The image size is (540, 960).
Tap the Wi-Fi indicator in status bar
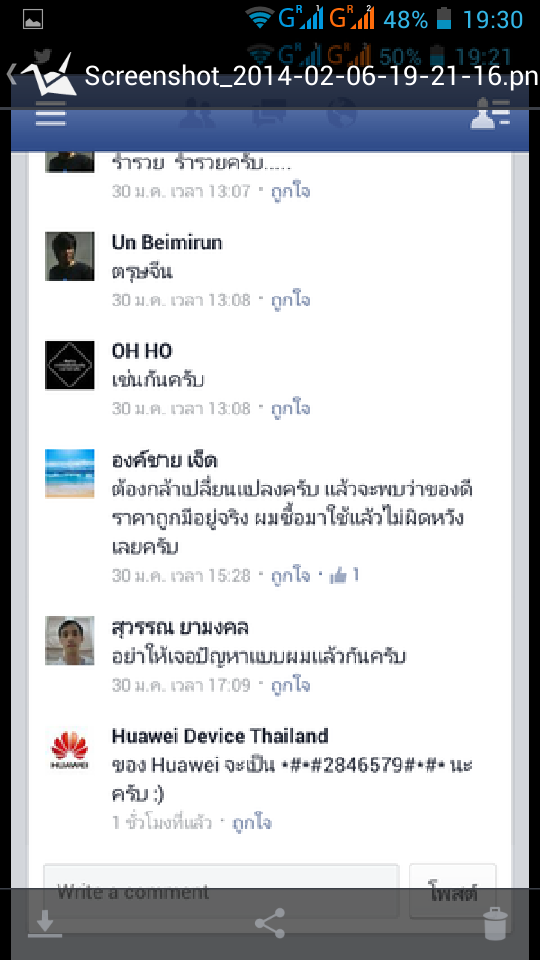(x=260, y=18)
